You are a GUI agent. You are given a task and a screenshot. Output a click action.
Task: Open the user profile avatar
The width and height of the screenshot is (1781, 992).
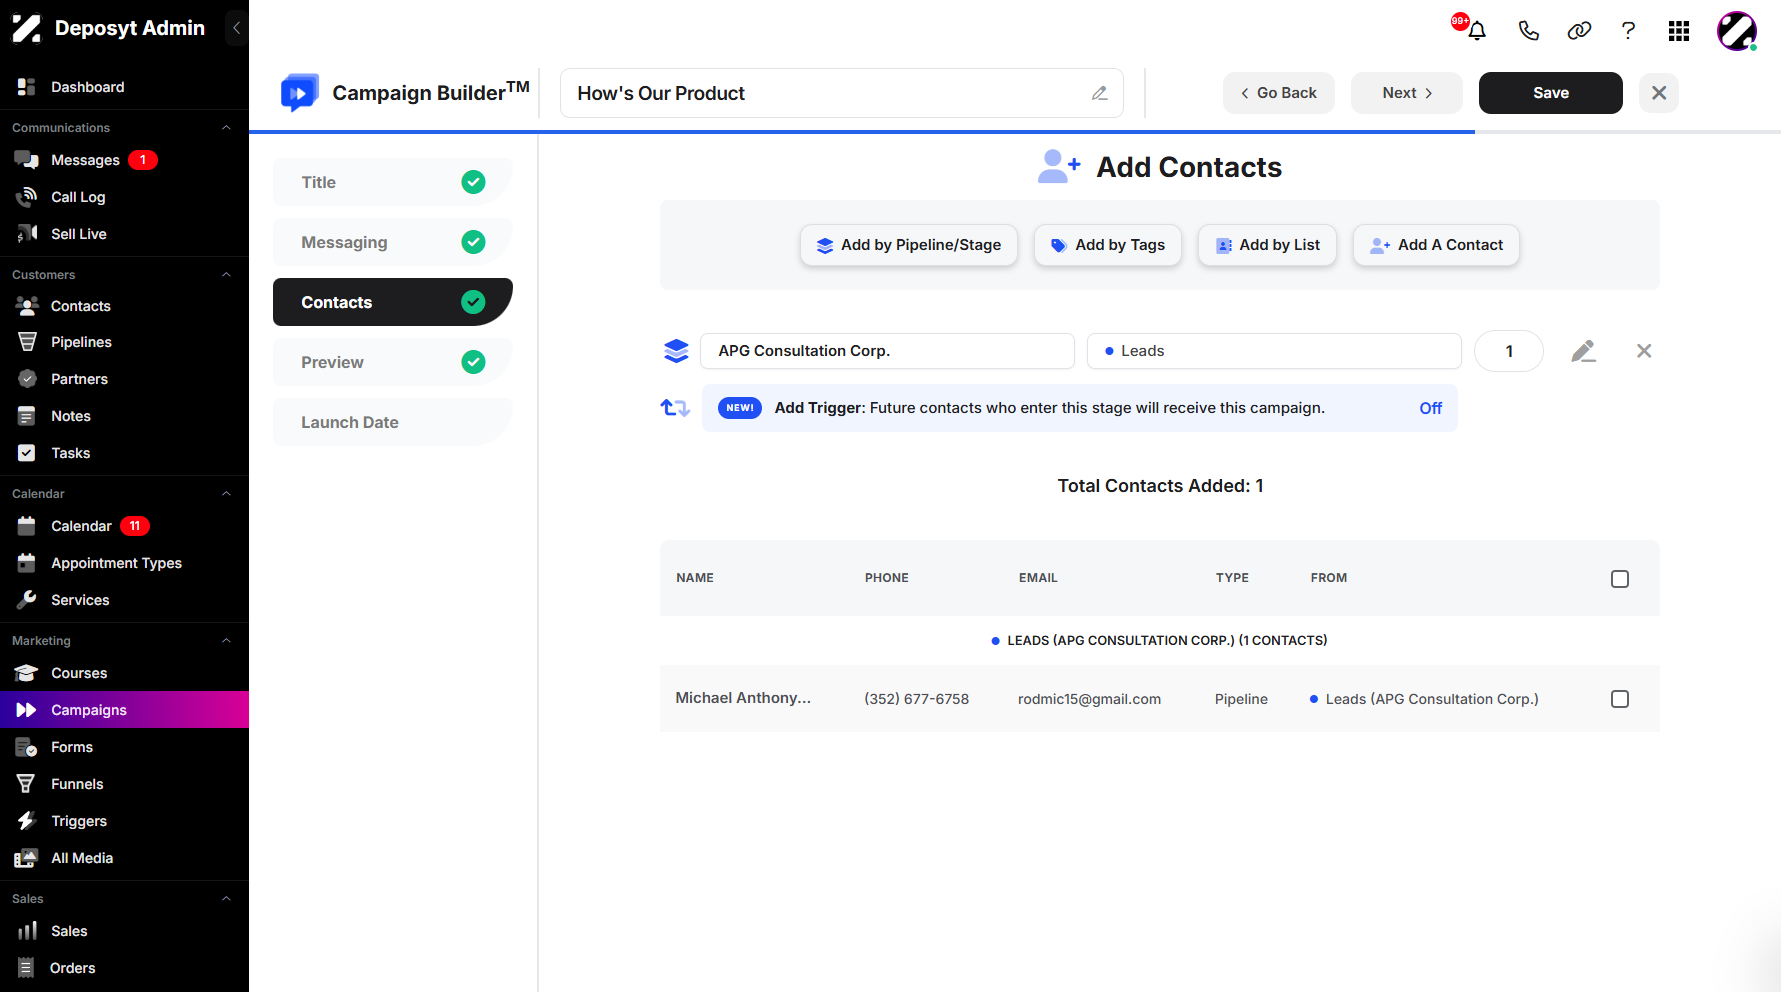pyautogui.click(x=1737, y=31)
